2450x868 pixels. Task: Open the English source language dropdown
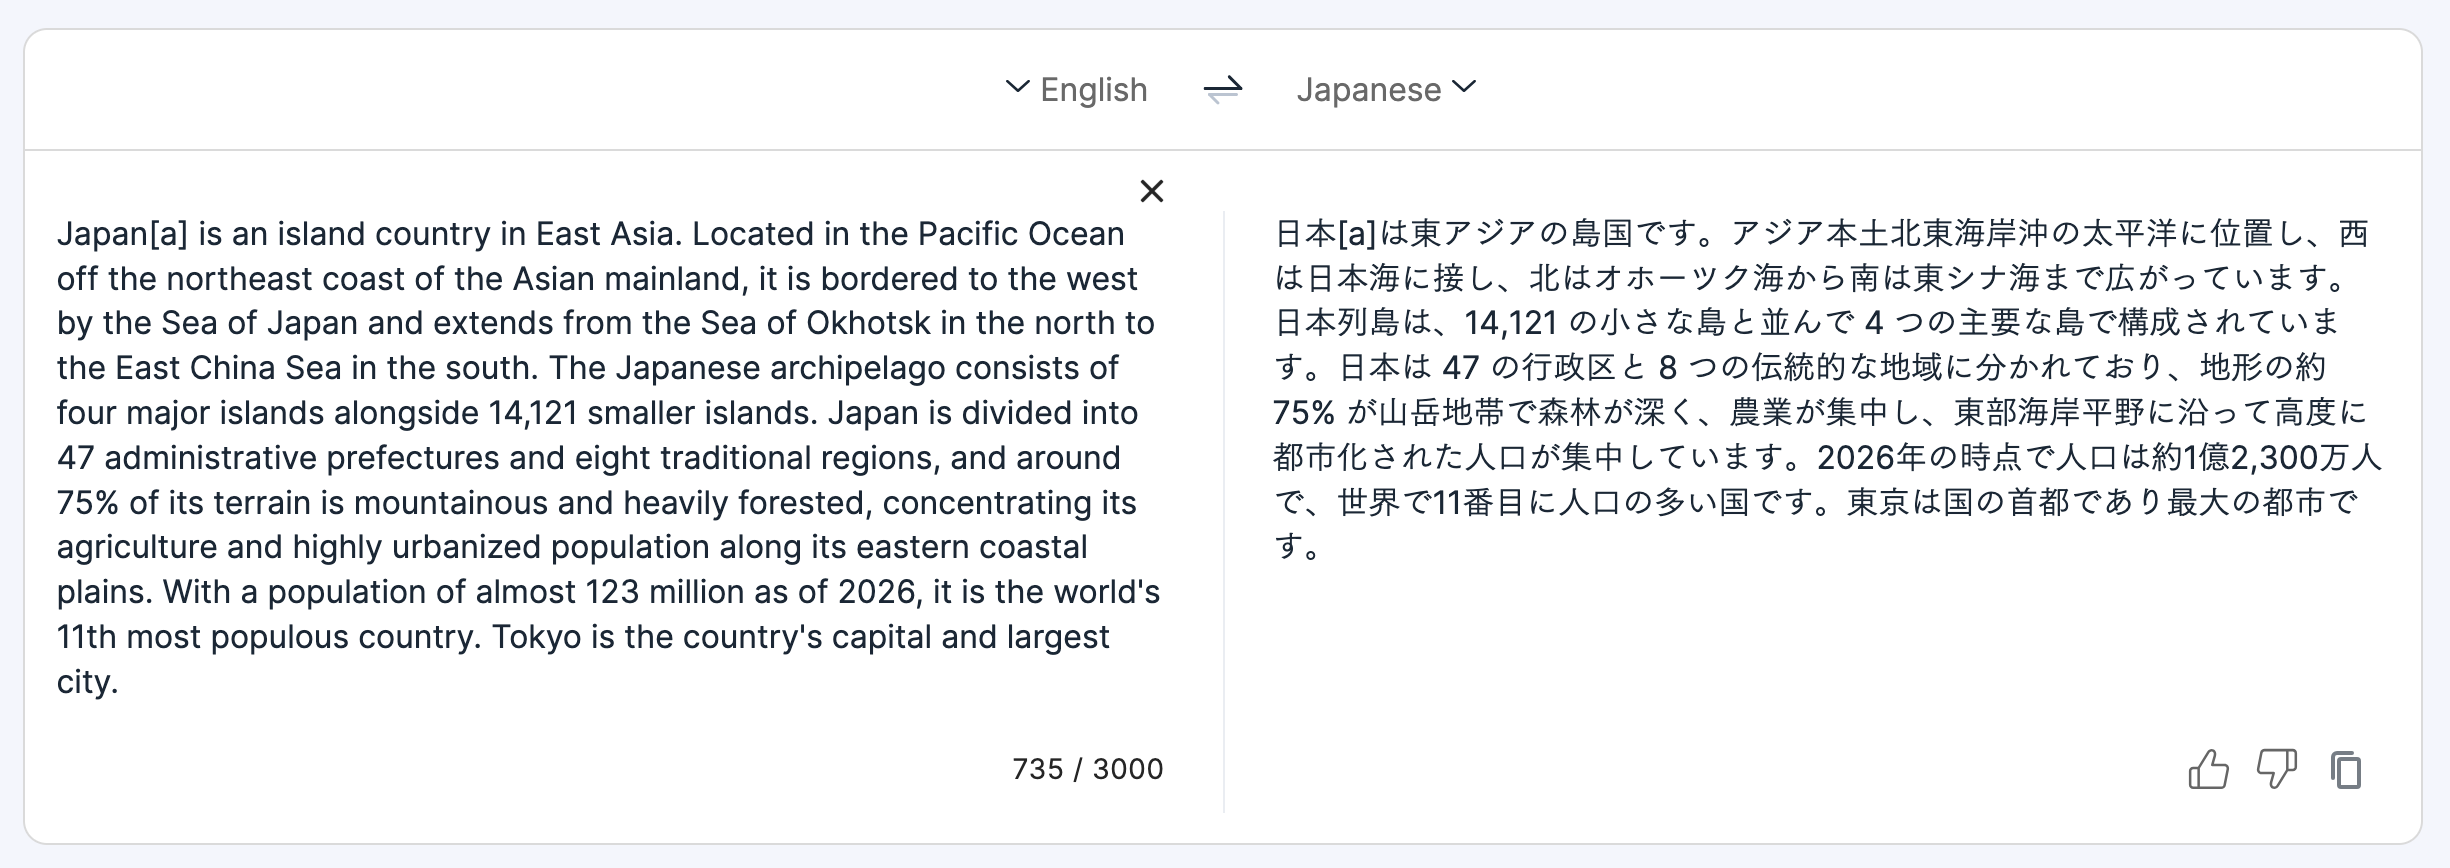pos(1076,90)
